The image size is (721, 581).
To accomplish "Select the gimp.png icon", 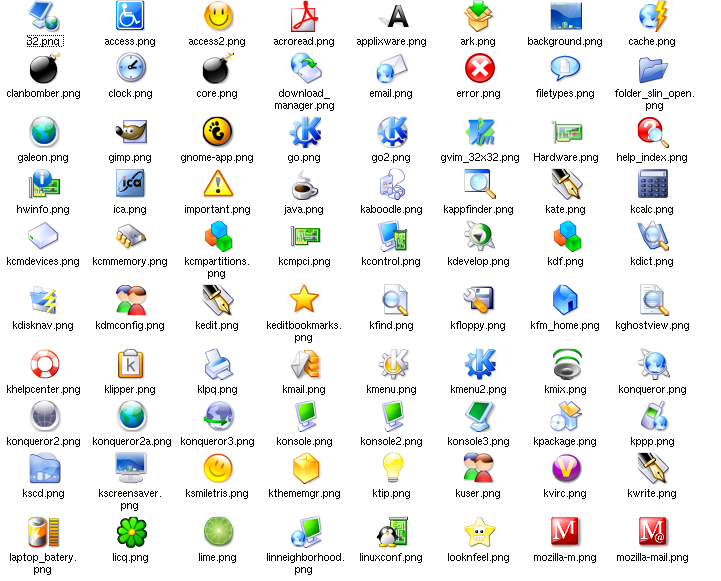I will click(x=130, y=132).
